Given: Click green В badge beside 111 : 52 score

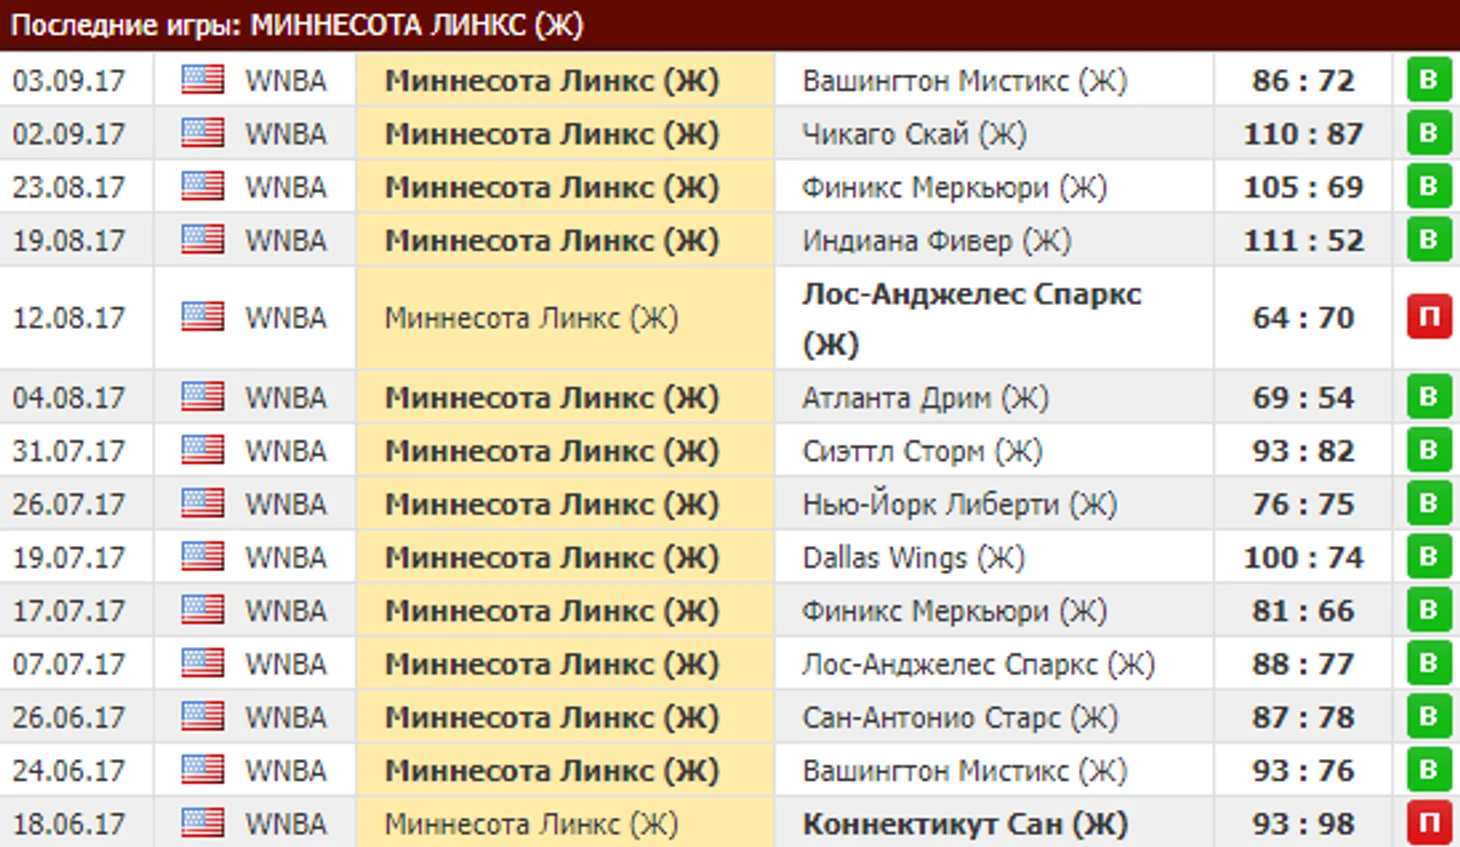Looking at the screenshot, I should 1429,240.
